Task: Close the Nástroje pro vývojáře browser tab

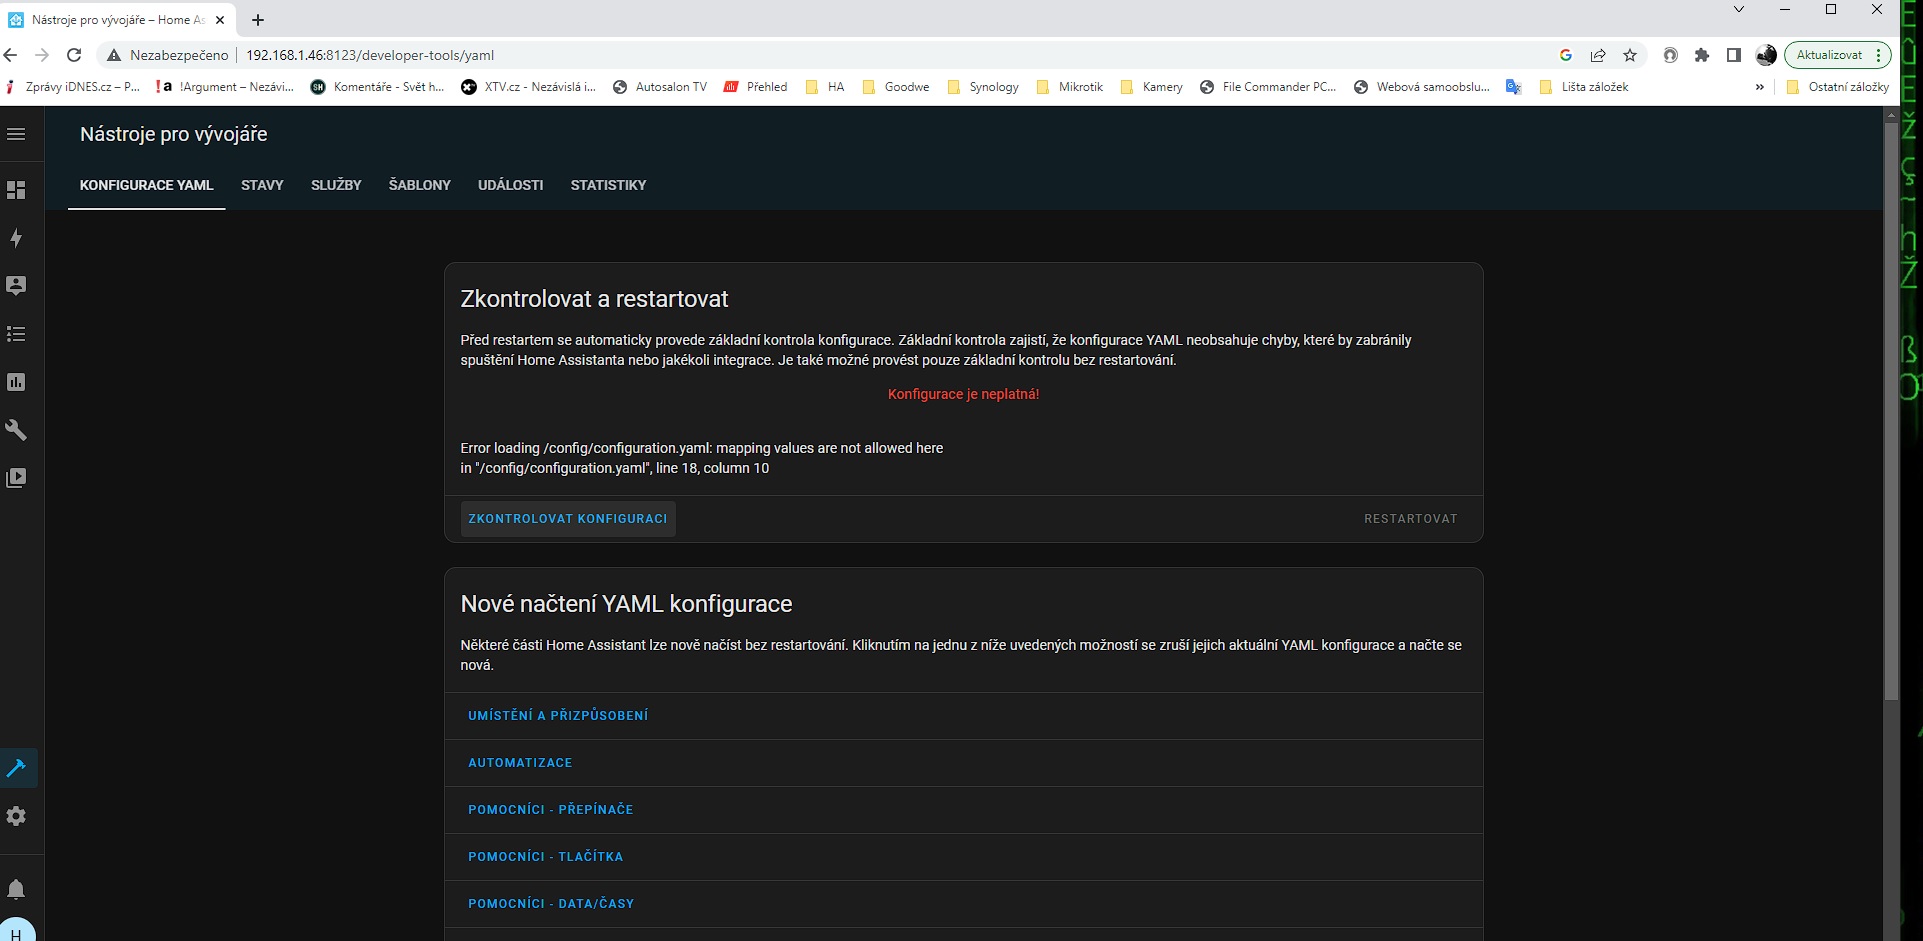Action: pyautogui.click(x=220, y=20)
